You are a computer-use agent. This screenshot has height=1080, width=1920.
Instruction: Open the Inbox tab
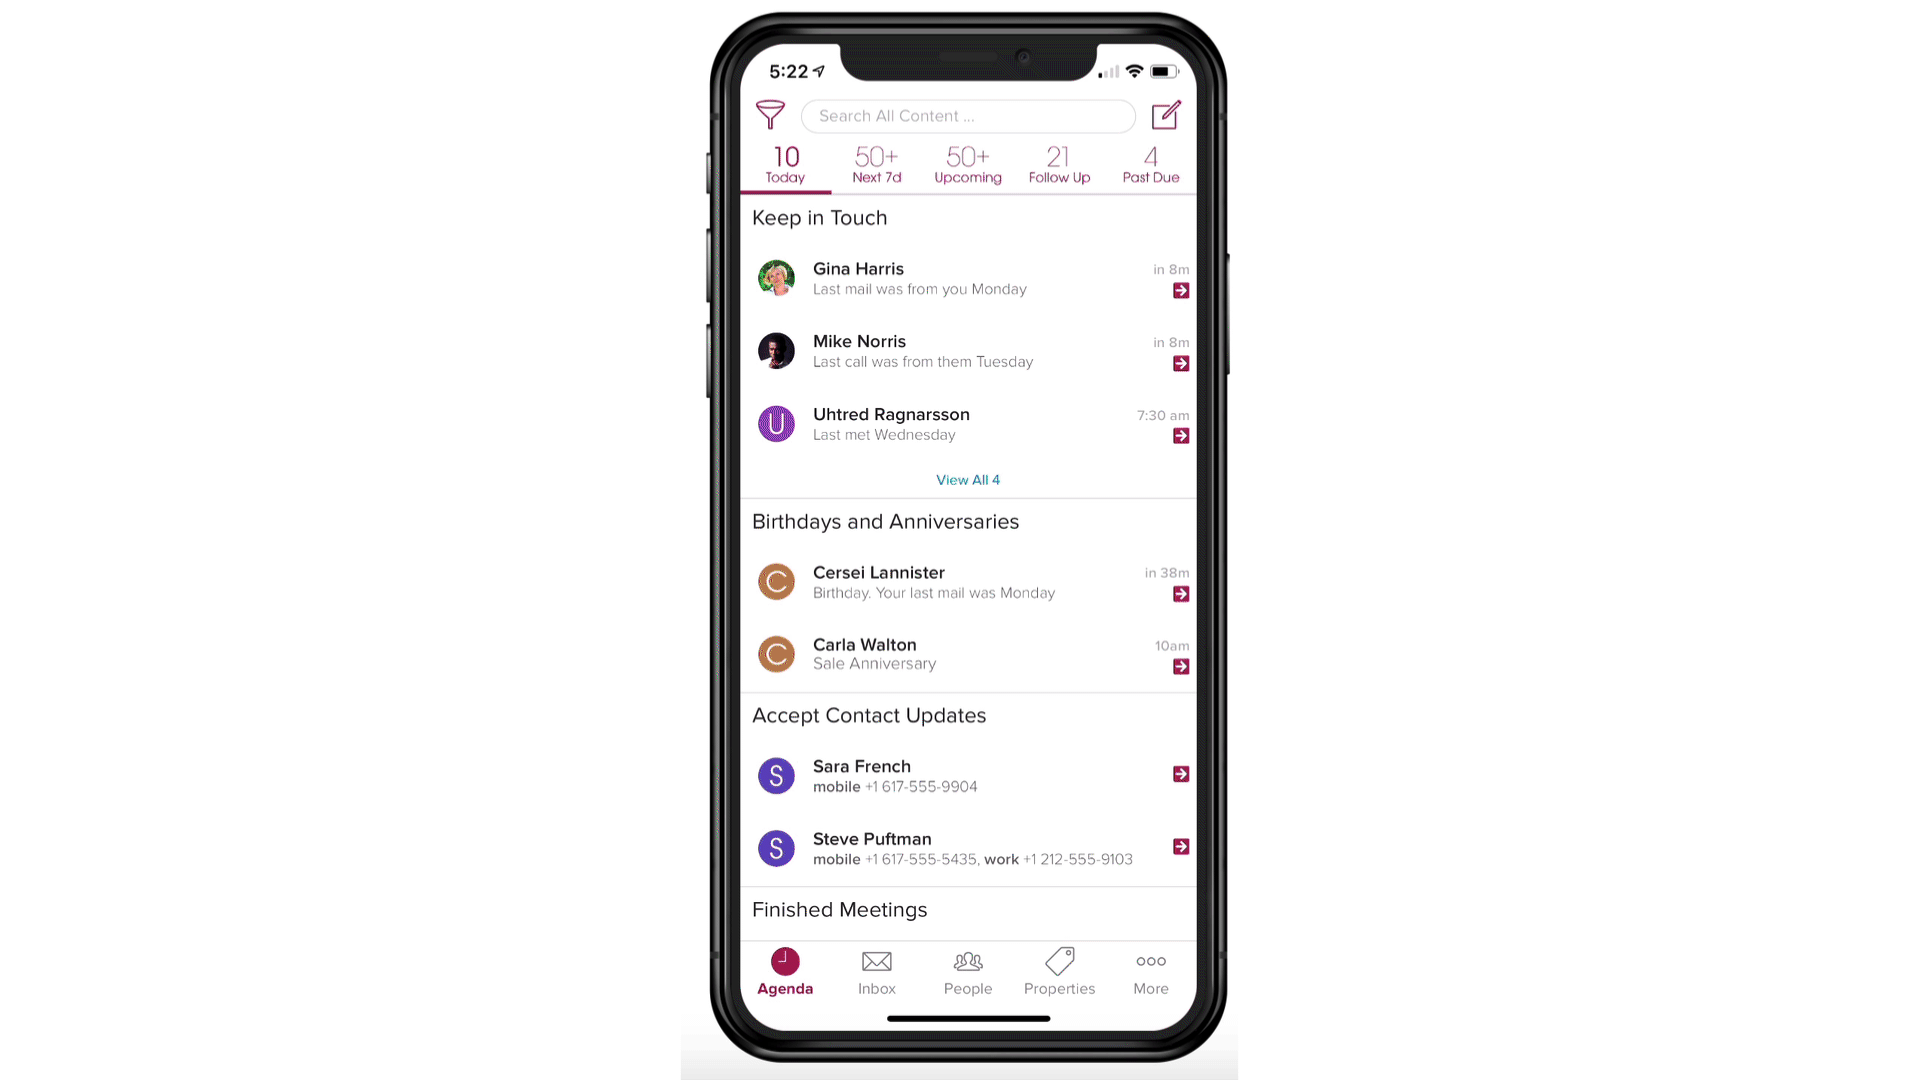coord(877,972)
